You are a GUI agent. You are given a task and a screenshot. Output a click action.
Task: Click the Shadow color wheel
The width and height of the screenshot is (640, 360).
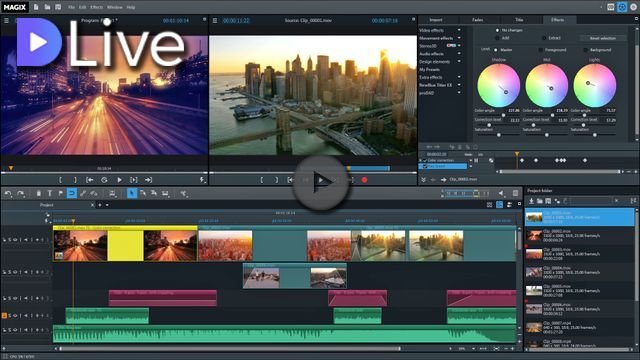point(498,85)
